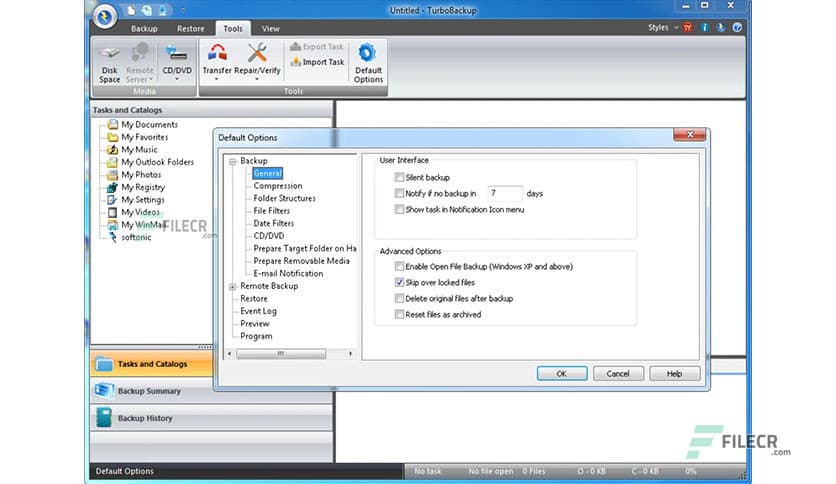Image resolution: width=836 pixels, height=484 pixels.
Task: Select Folder Structures in options tree
Action: coord(284,198)
